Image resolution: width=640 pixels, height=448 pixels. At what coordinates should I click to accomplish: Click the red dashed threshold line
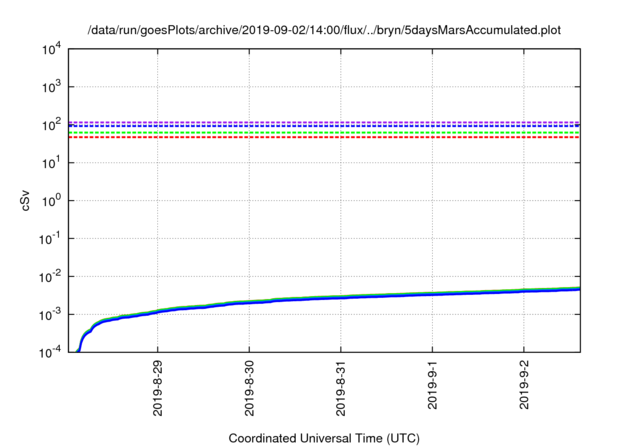click(324, 137)
